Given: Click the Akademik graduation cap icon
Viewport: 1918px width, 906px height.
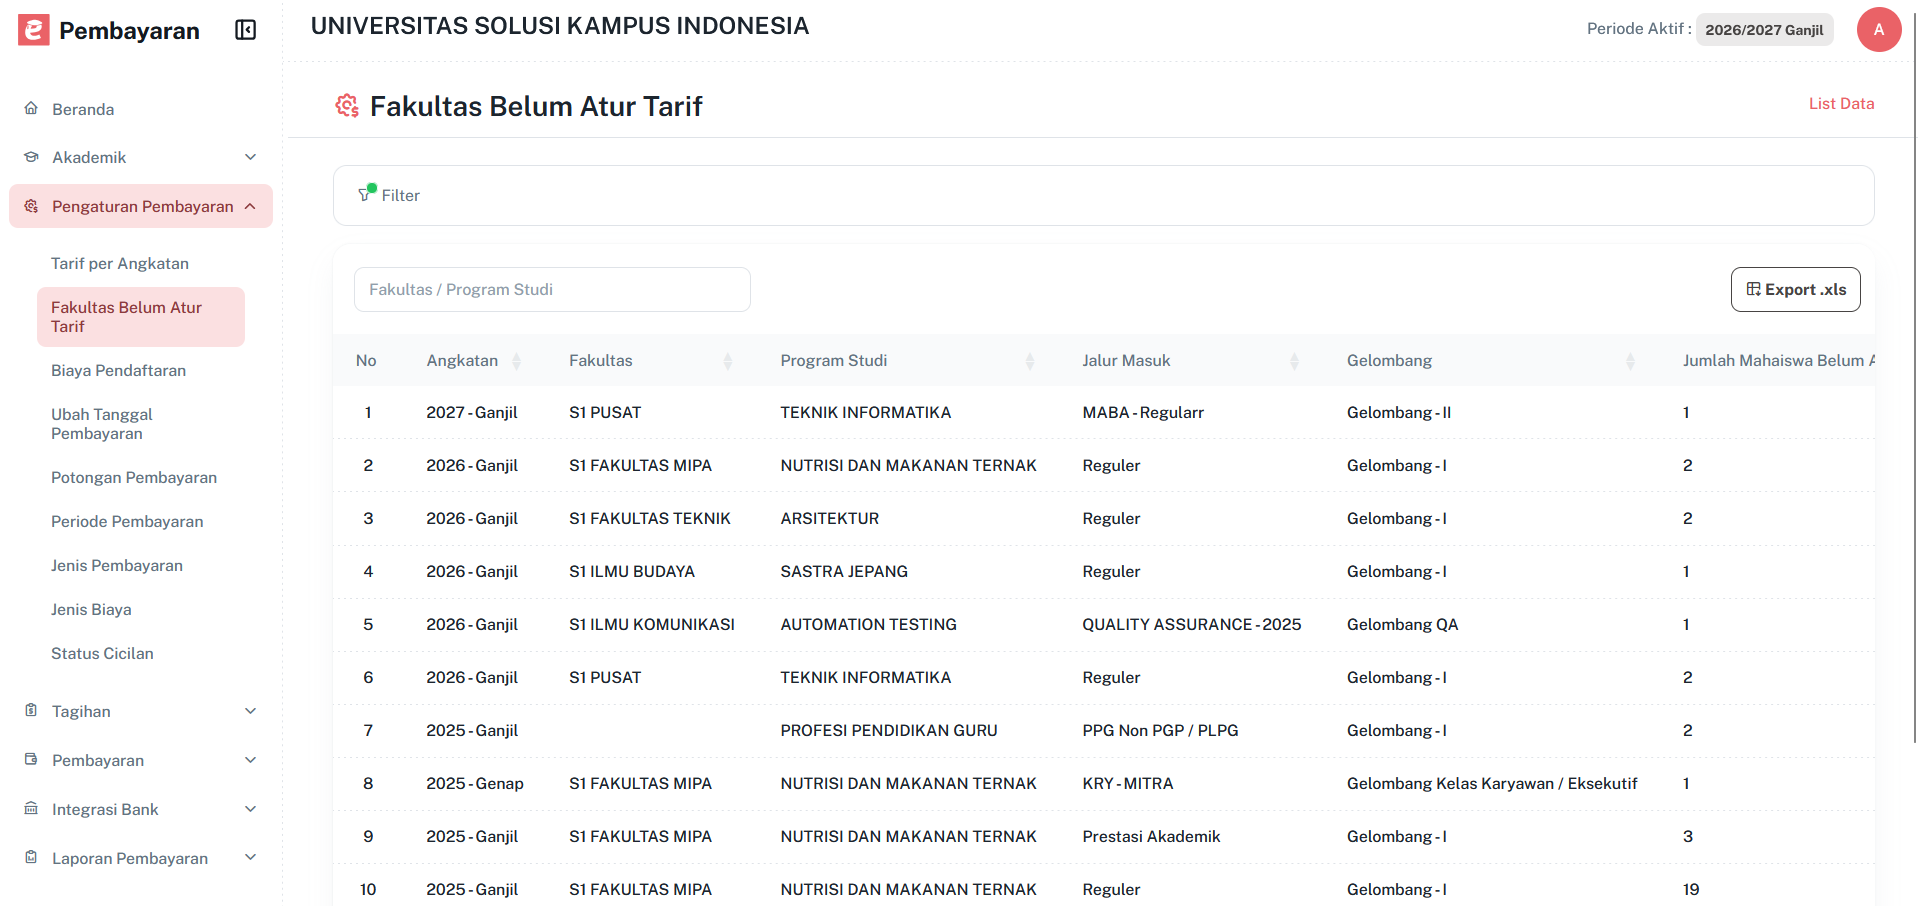Looking at the screenshot, I should (x=31, y=157).
